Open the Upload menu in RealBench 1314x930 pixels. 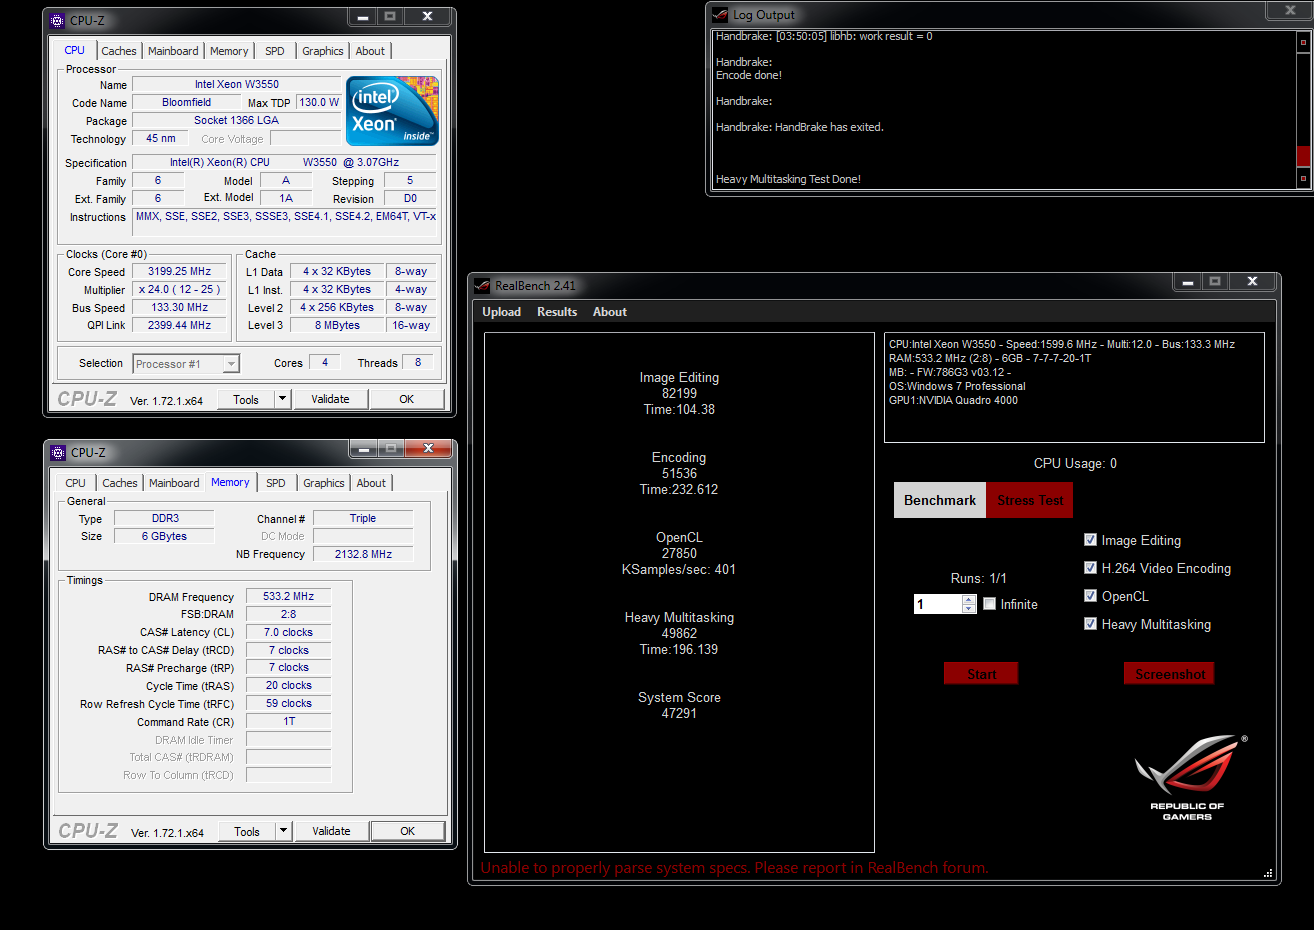(501, 312)
